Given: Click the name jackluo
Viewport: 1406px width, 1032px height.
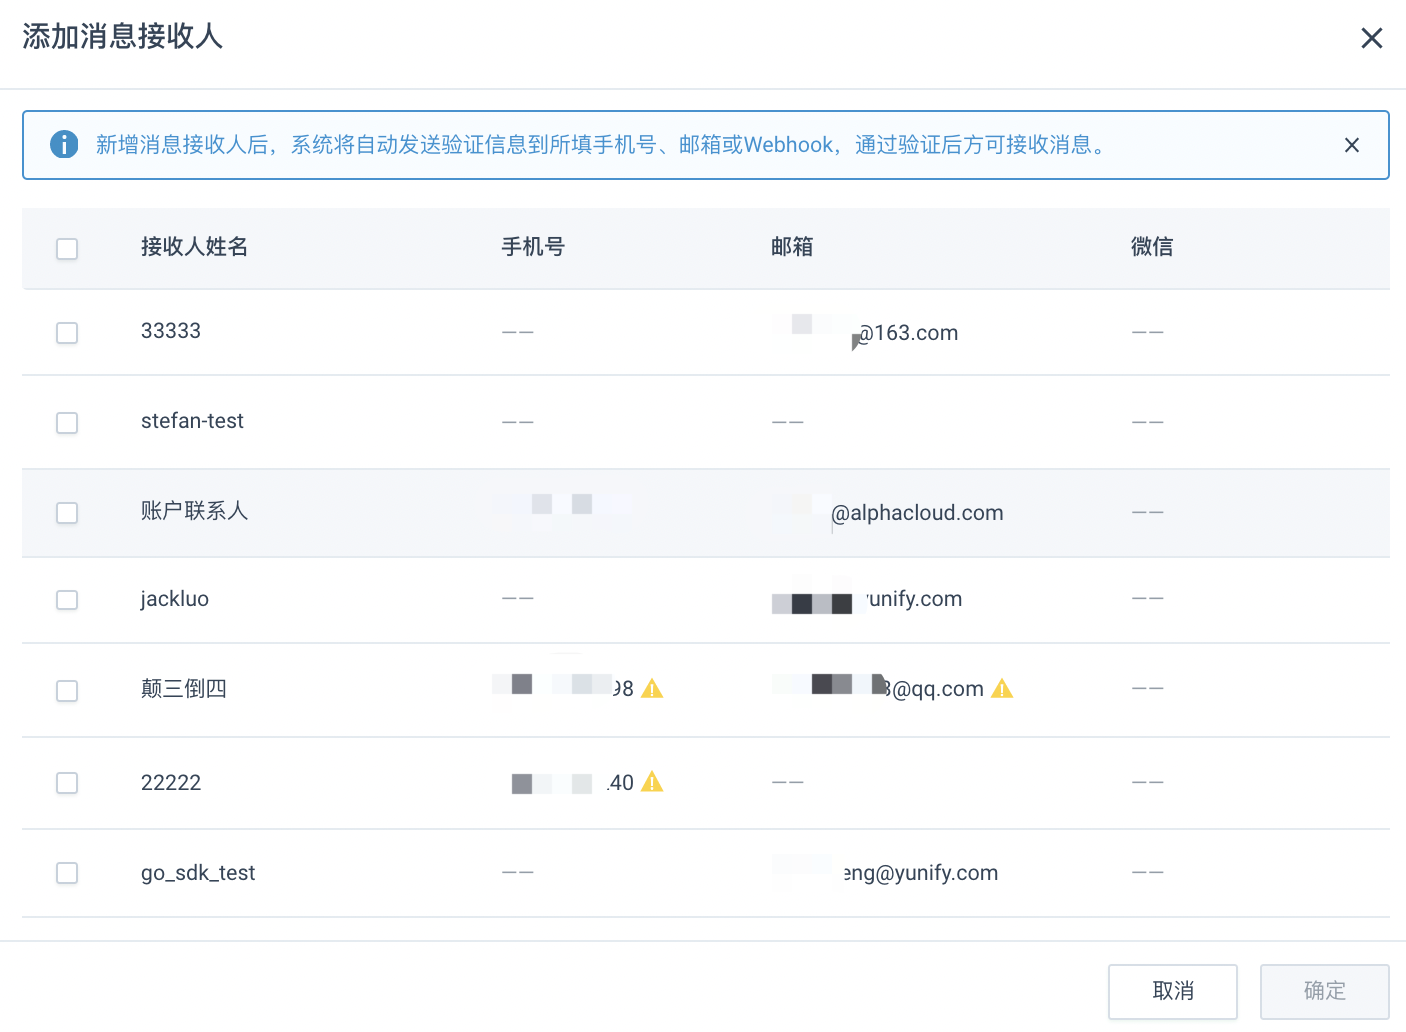Looking at the screenshot, I should pyautogui.click(x=175, y=599).
